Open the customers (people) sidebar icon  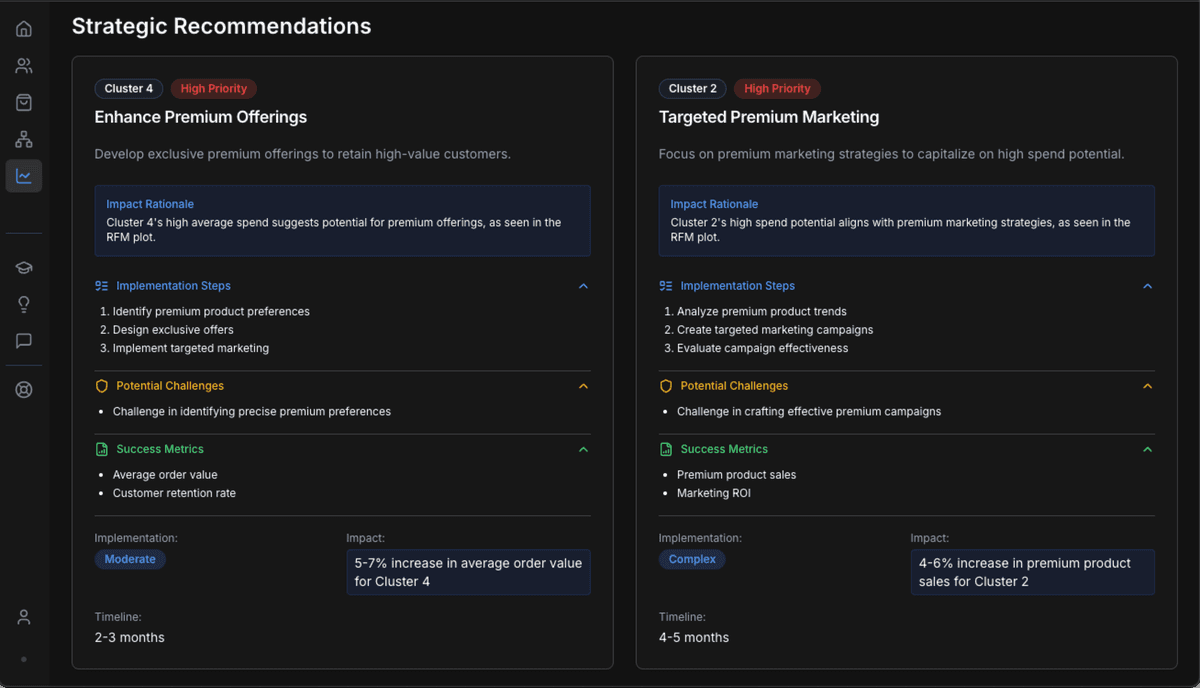pos(24,66)
